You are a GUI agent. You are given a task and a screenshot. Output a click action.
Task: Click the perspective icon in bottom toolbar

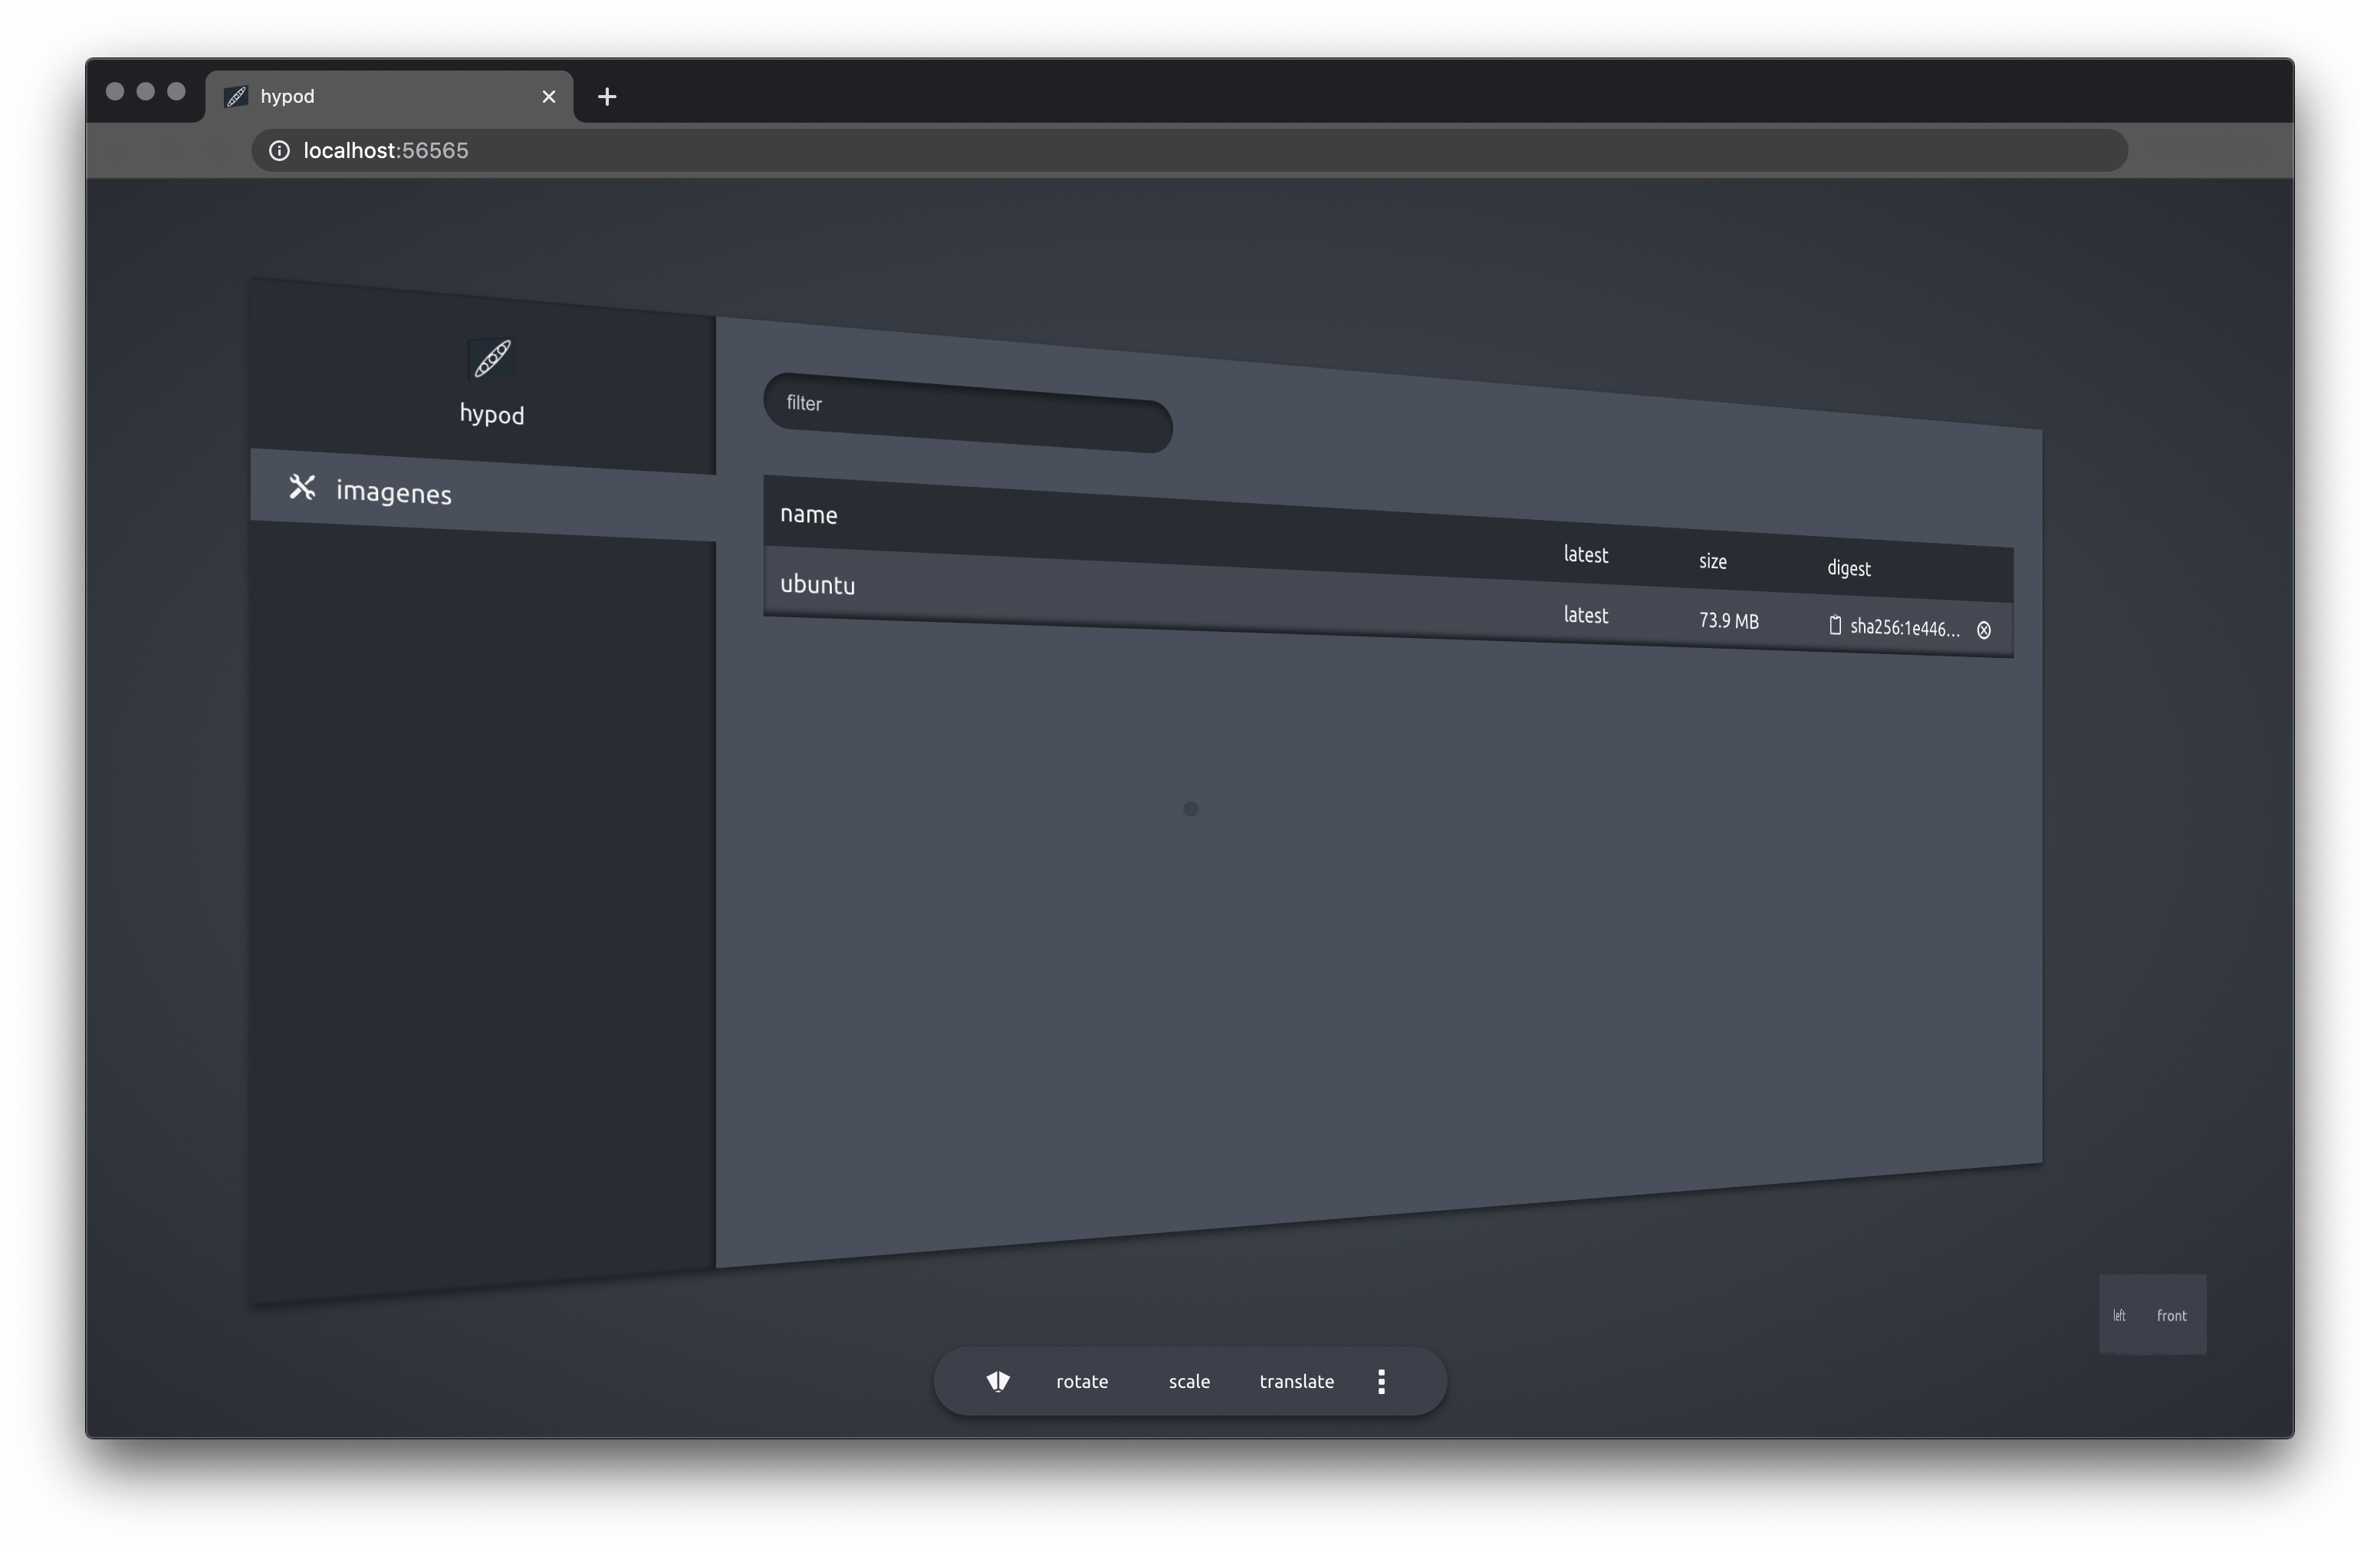coord(998,1381)
